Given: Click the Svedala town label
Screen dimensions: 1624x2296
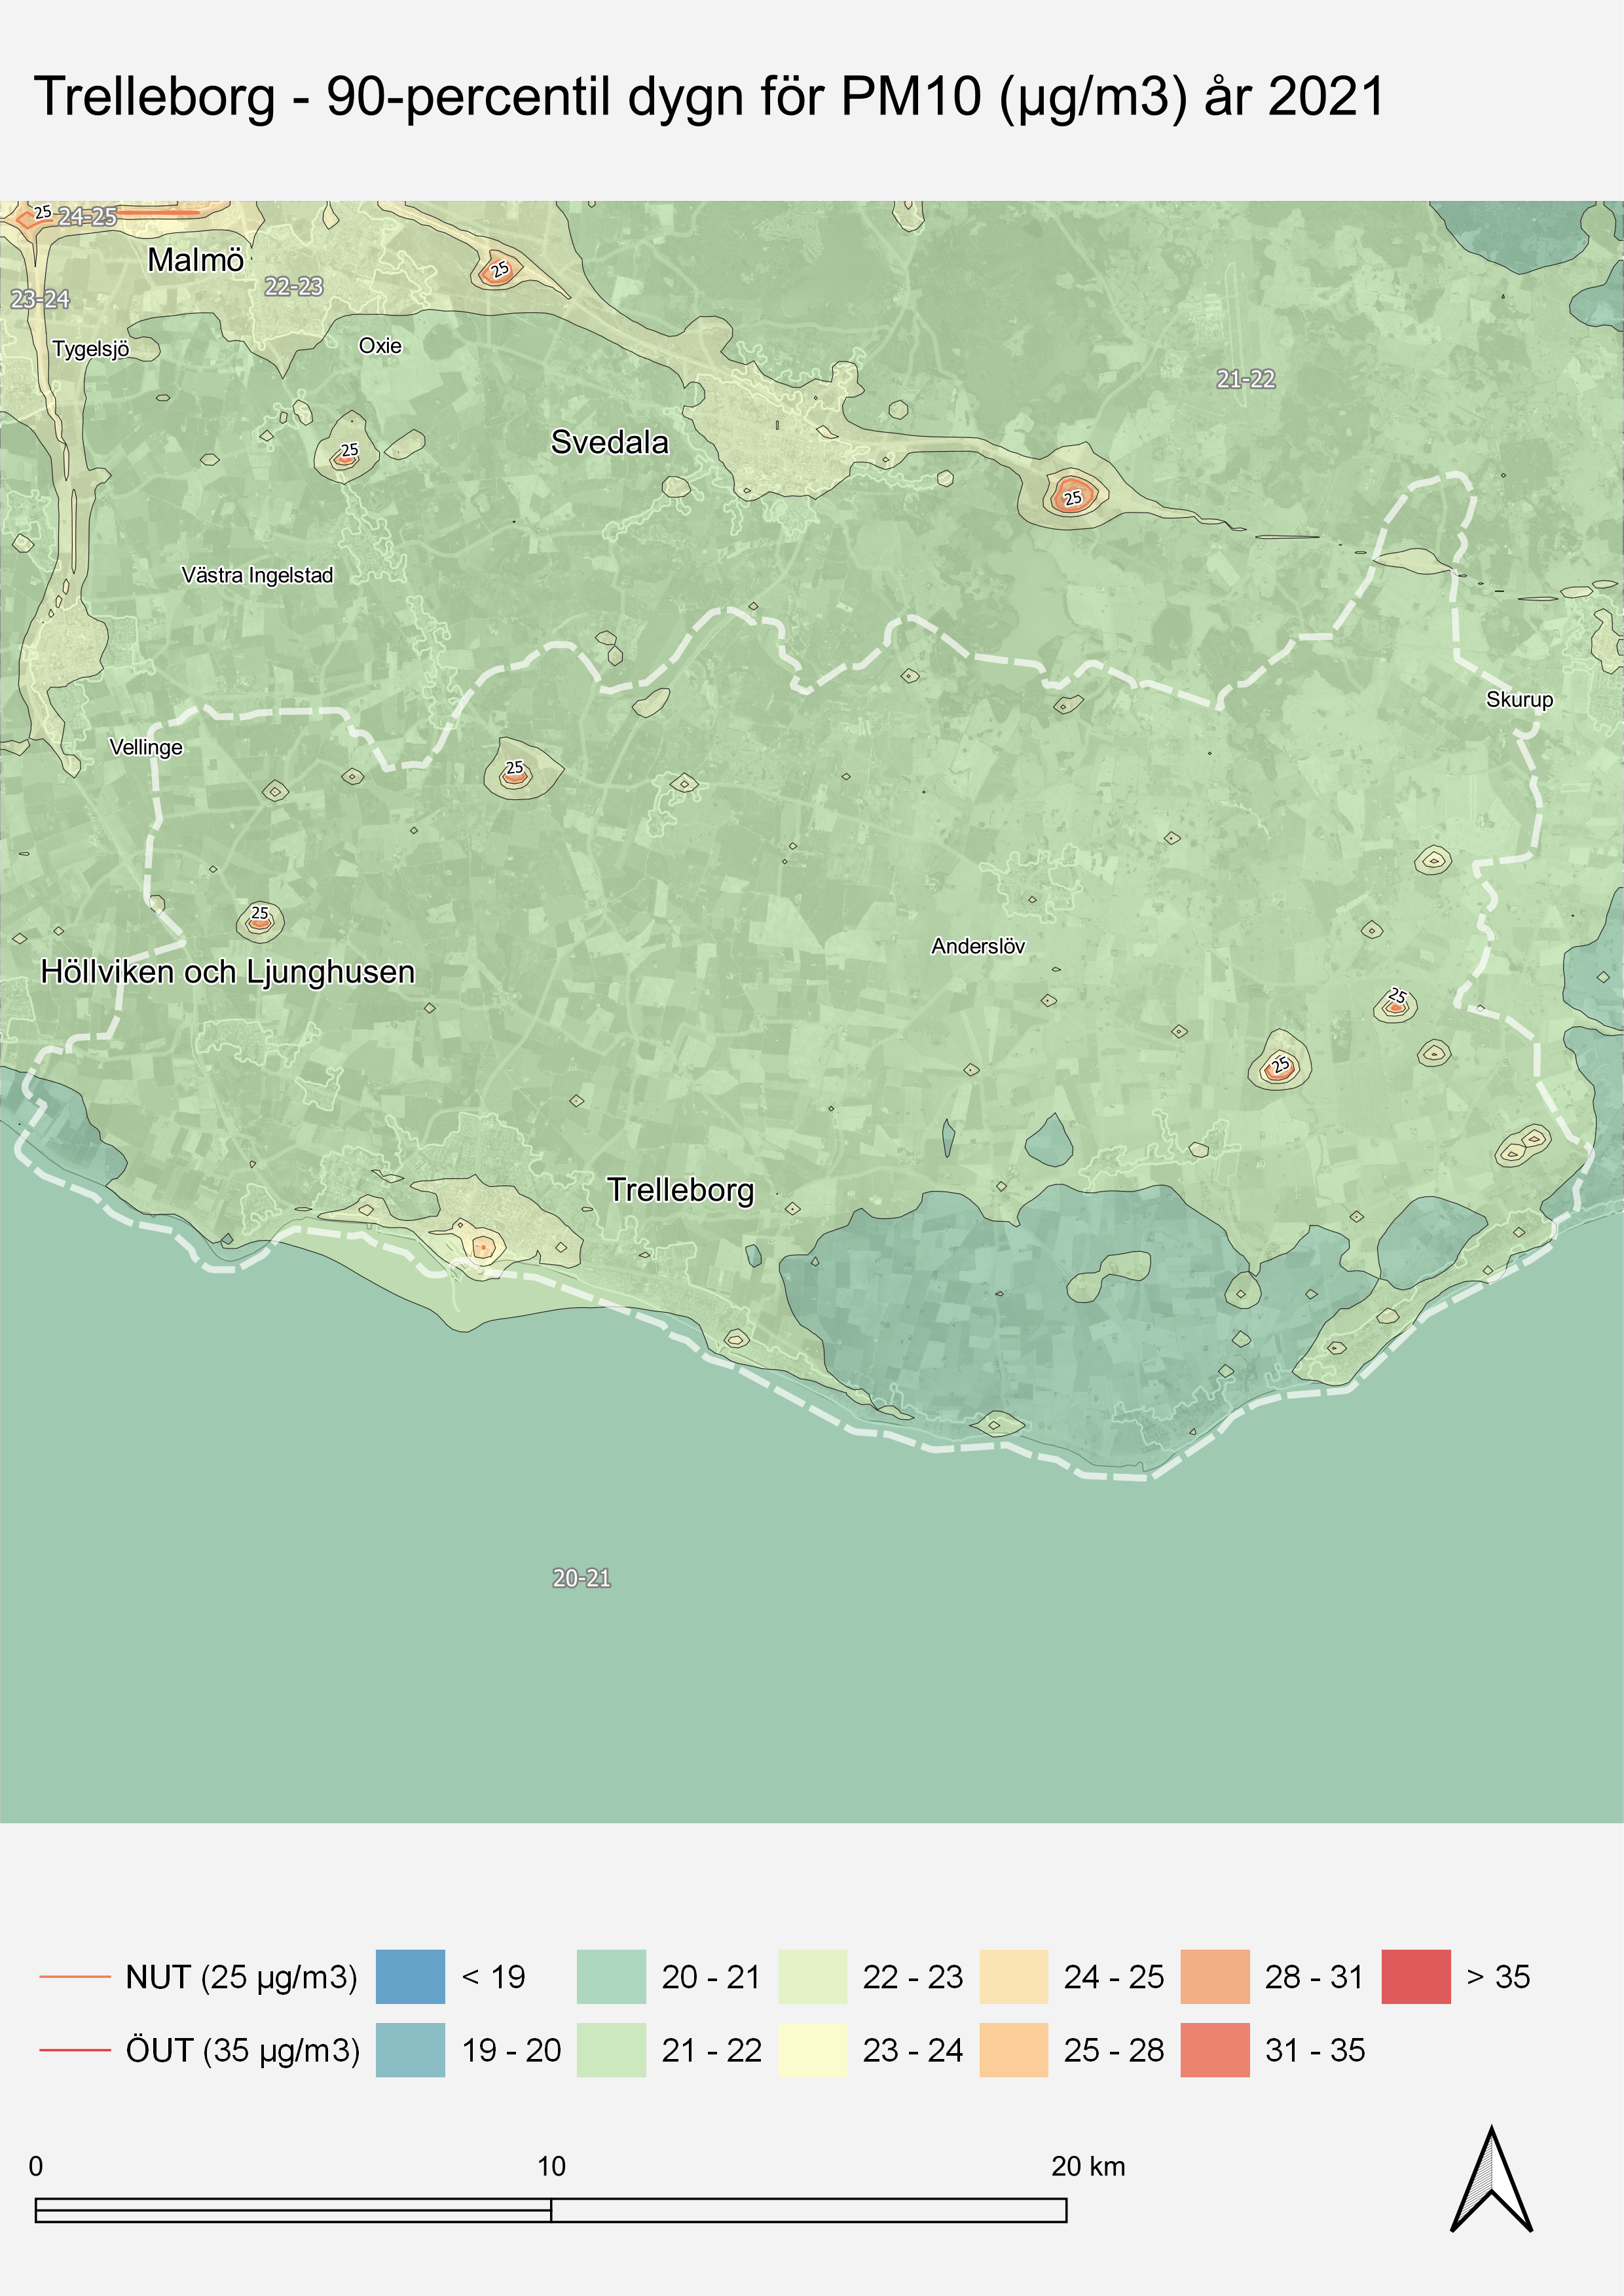Looking at the screenshot, I should tap(609, 442).
